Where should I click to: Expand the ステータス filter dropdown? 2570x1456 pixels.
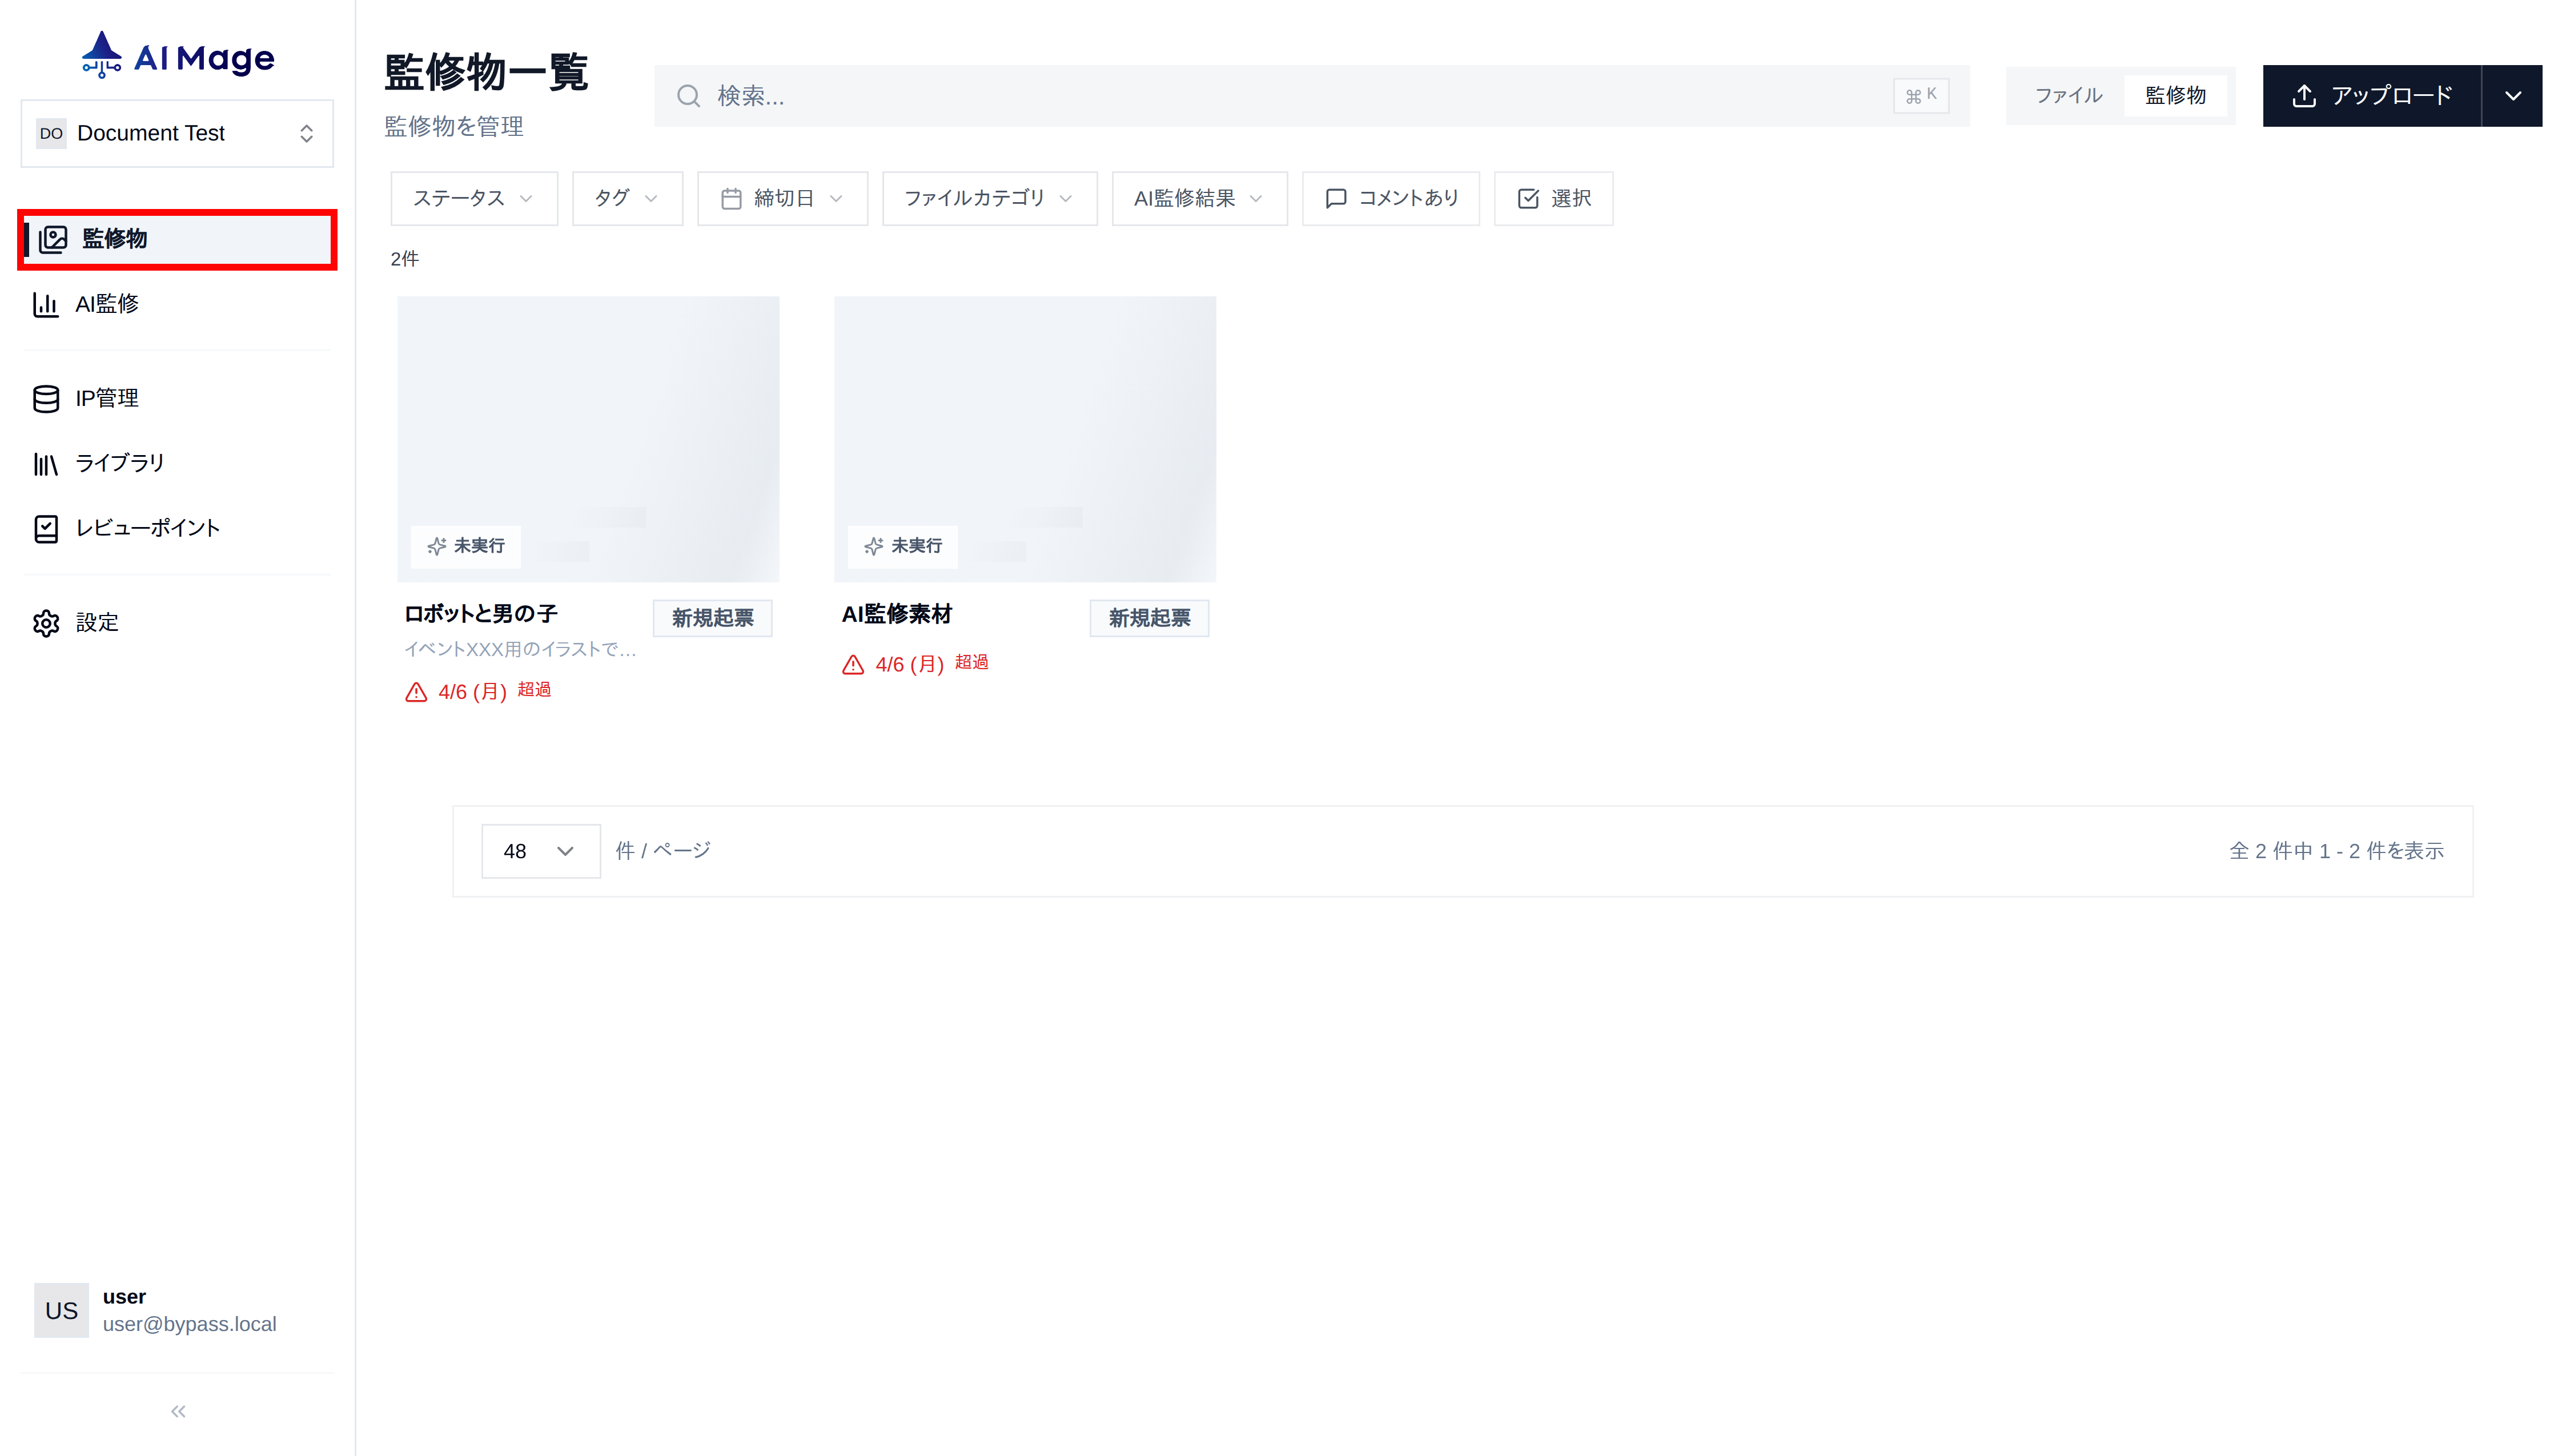tap(473, 198)
